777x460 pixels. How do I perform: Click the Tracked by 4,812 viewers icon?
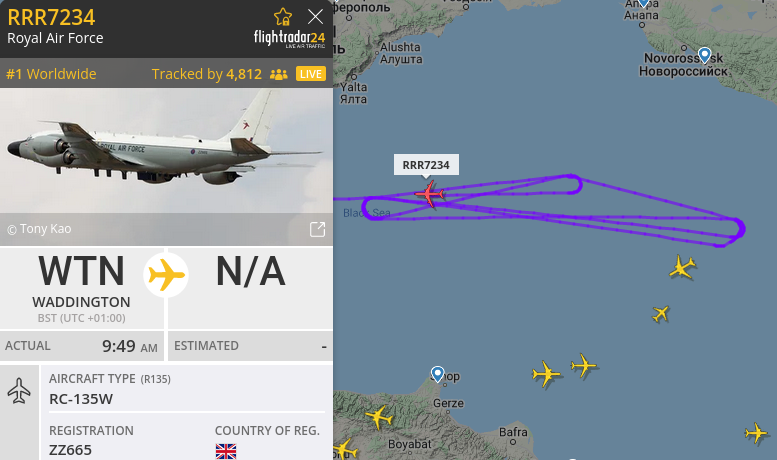point(278,74)
